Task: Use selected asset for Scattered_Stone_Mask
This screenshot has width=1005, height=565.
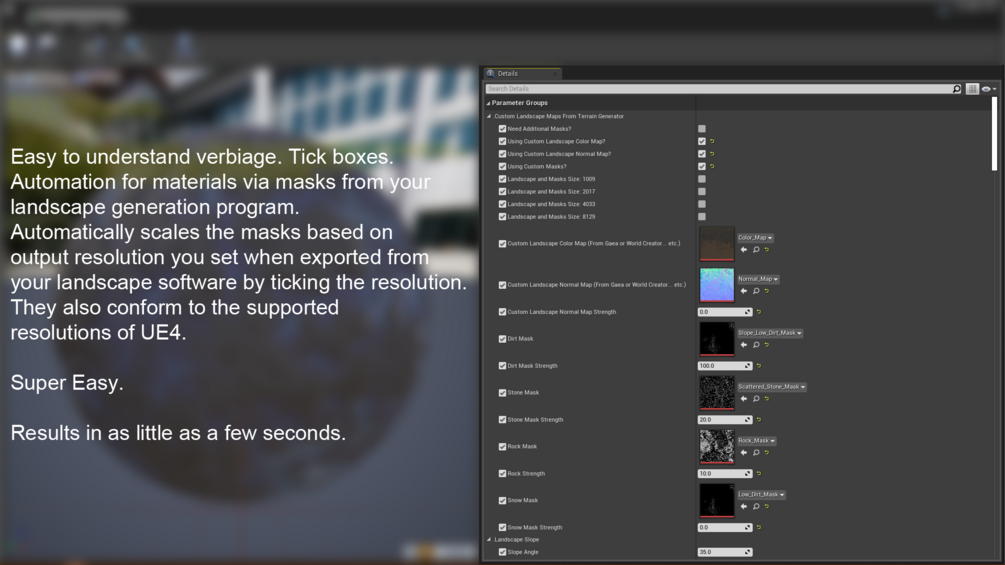Action: pos(743,398)
